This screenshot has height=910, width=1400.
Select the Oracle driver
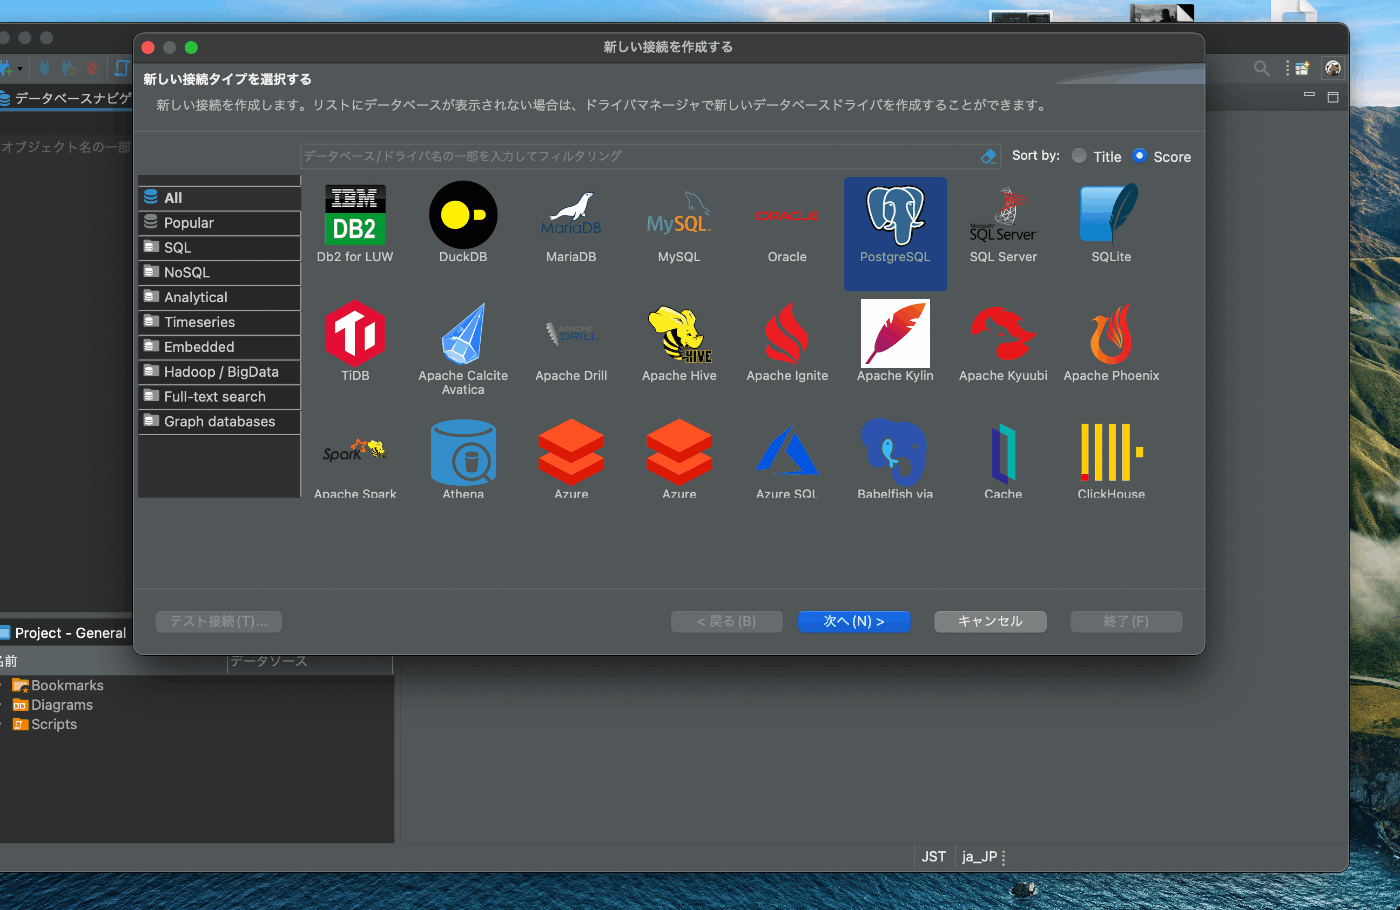(x=787, y=215)
